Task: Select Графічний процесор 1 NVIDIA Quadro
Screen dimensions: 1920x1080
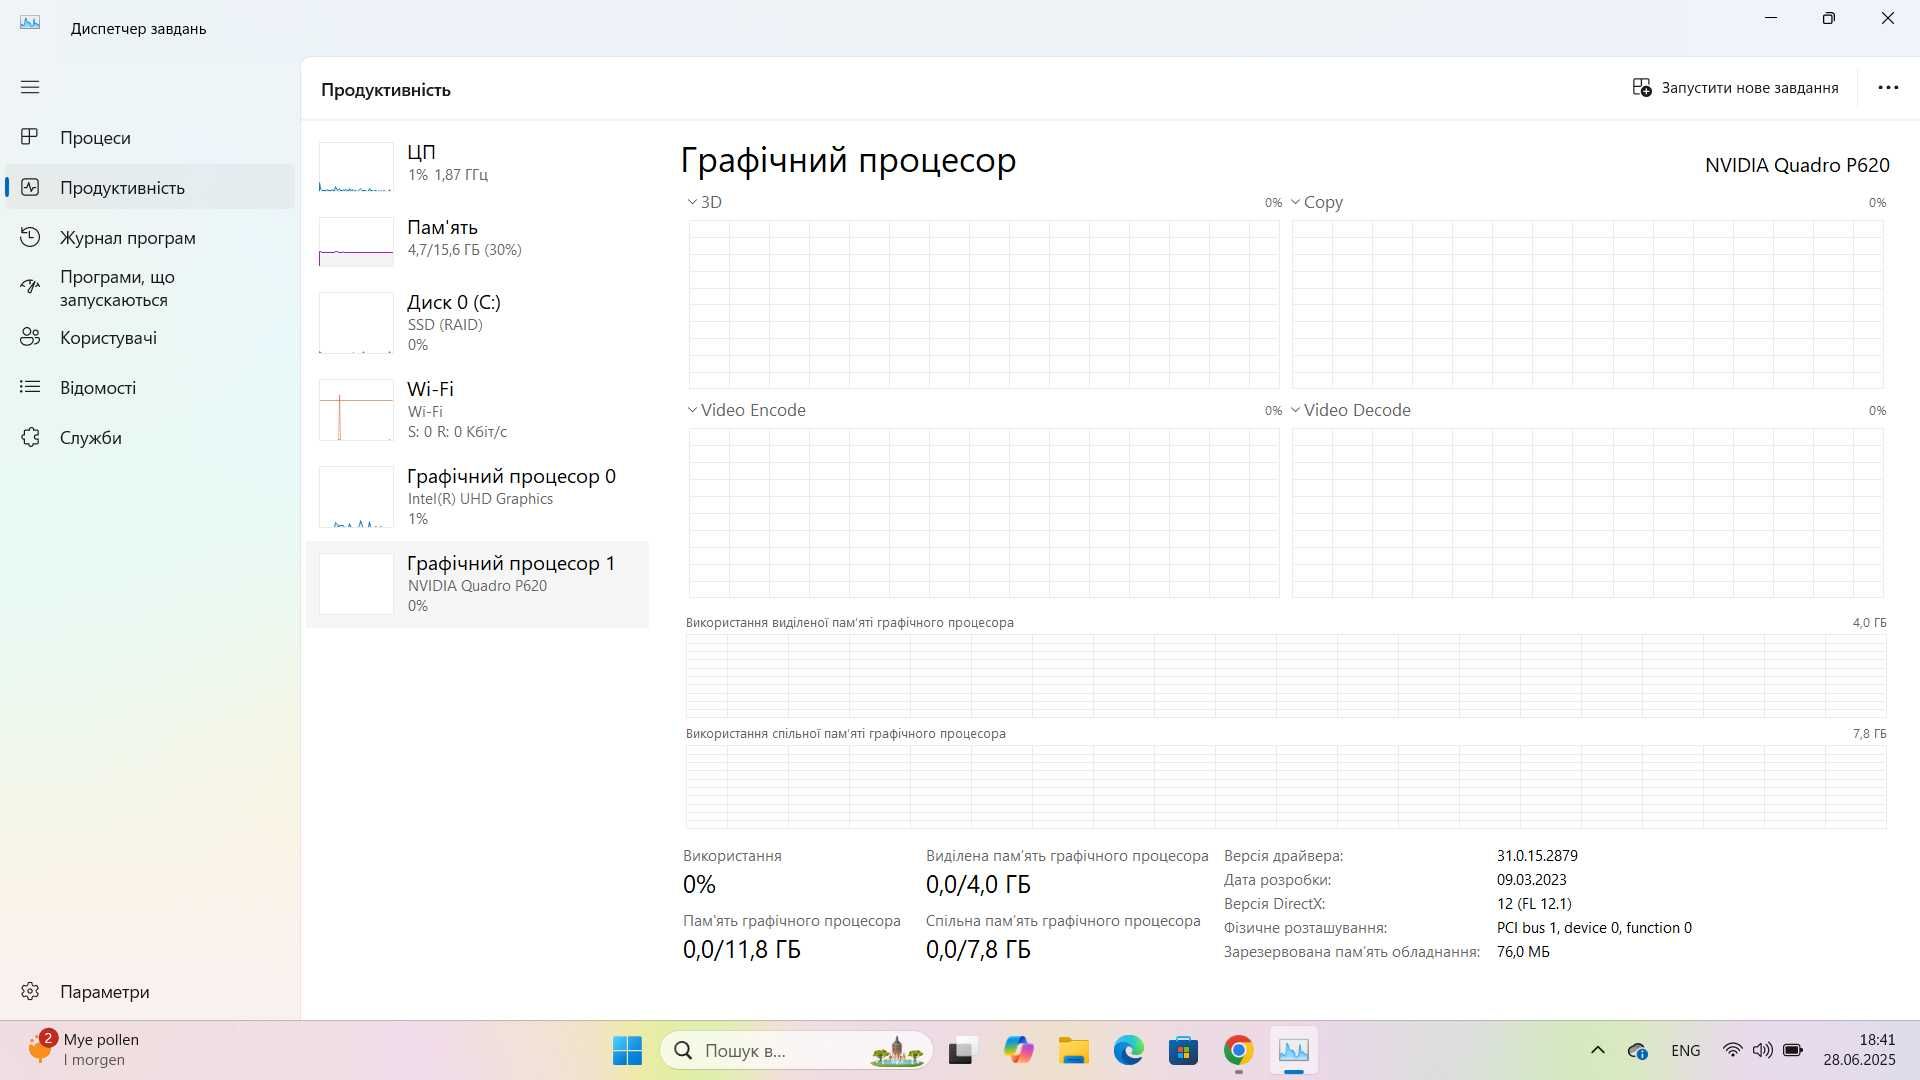Action: pos(478,584)
